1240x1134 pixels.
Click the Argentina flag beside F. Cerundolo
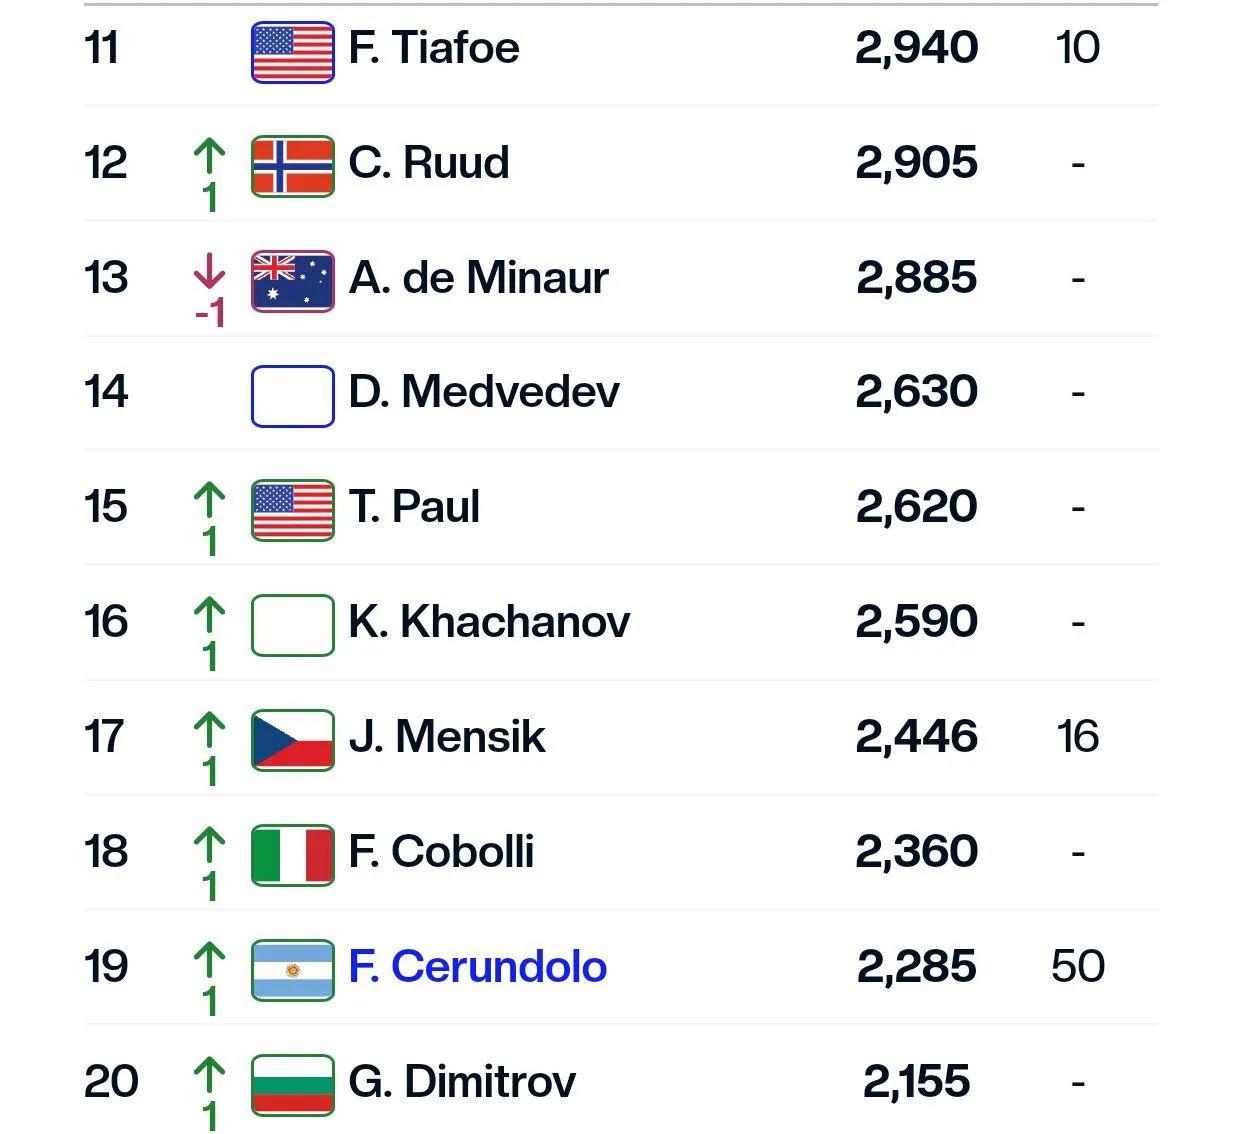pos(292,971)
